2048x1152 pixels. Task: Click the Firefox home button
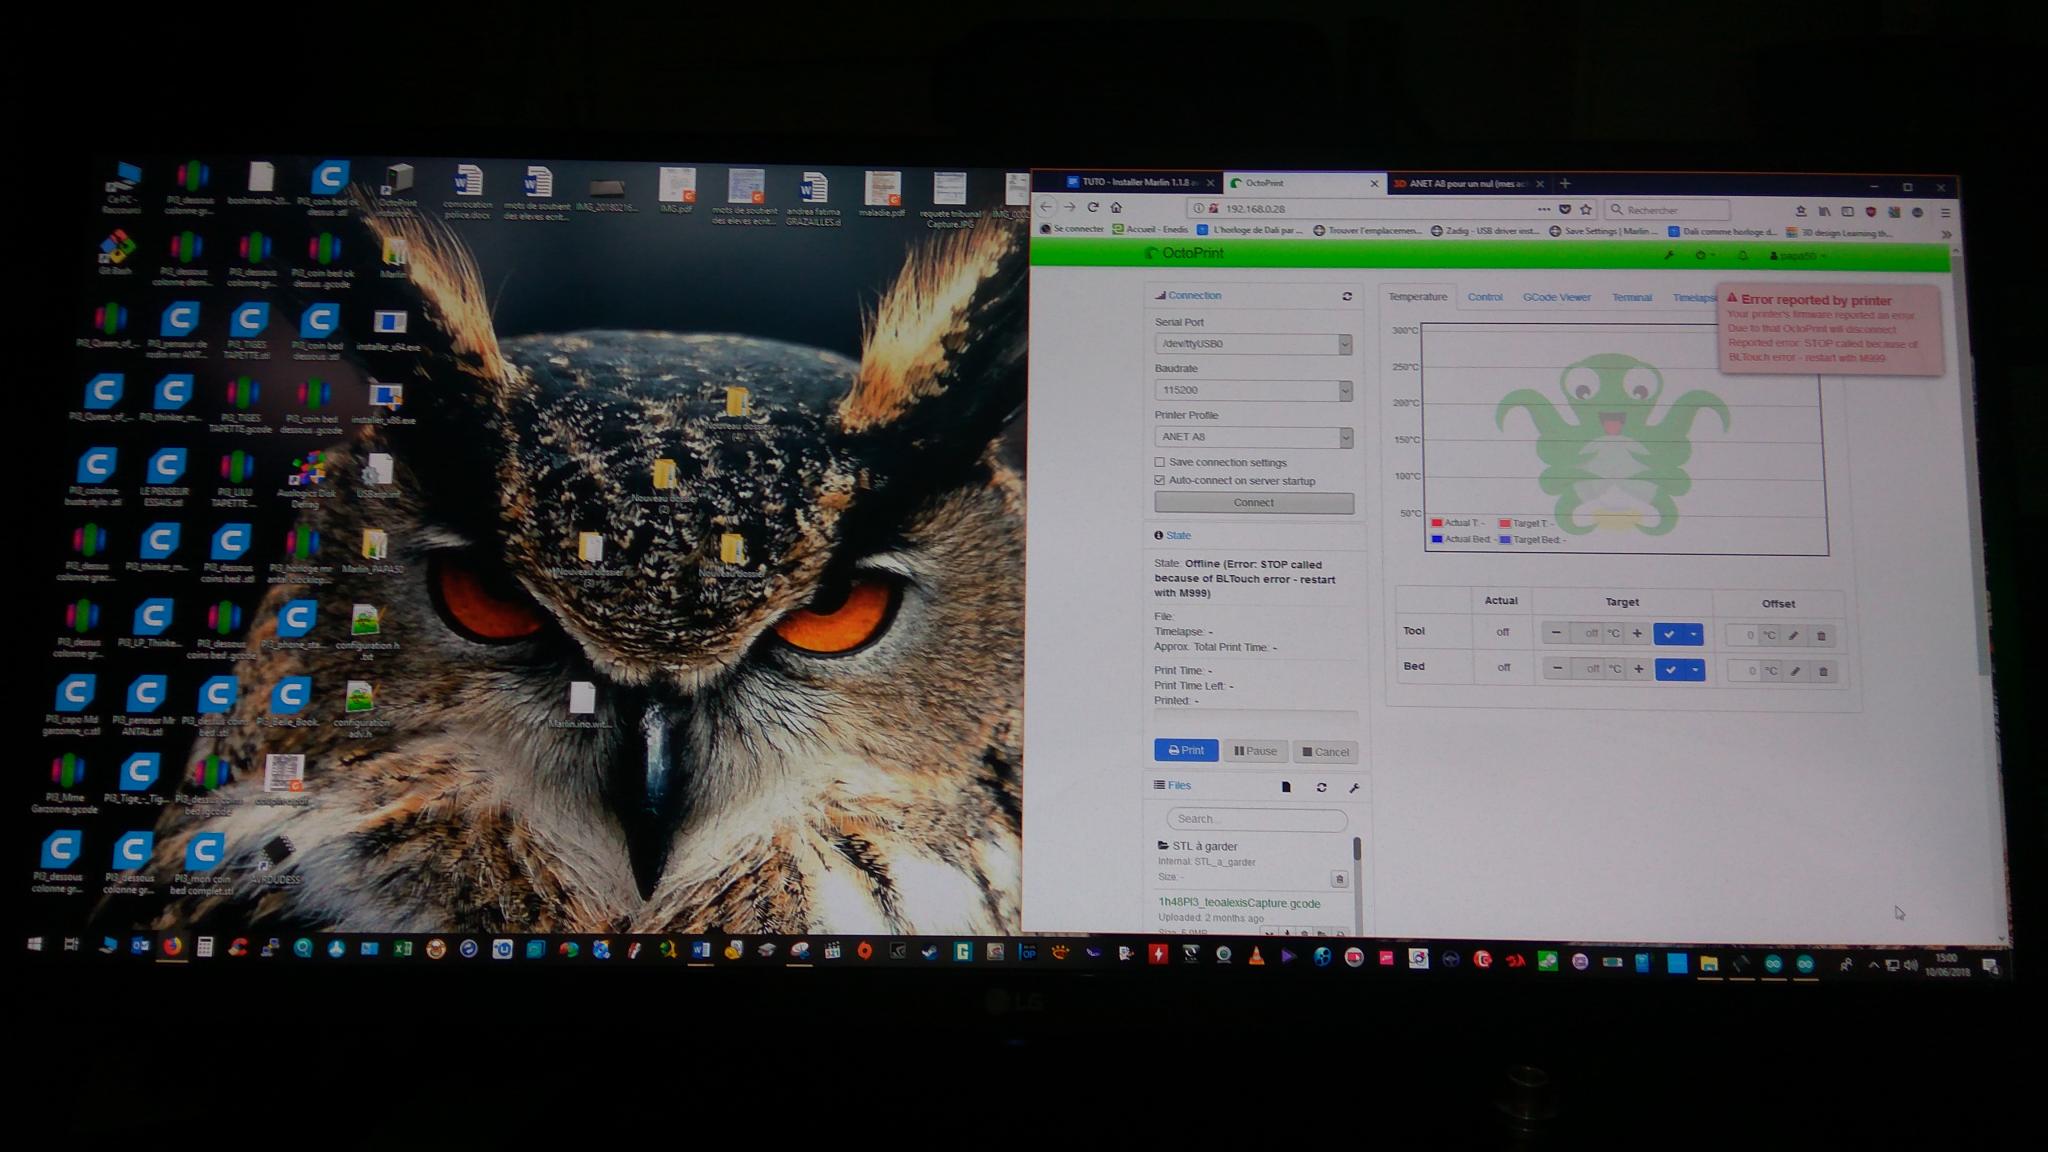point(1116,207)
